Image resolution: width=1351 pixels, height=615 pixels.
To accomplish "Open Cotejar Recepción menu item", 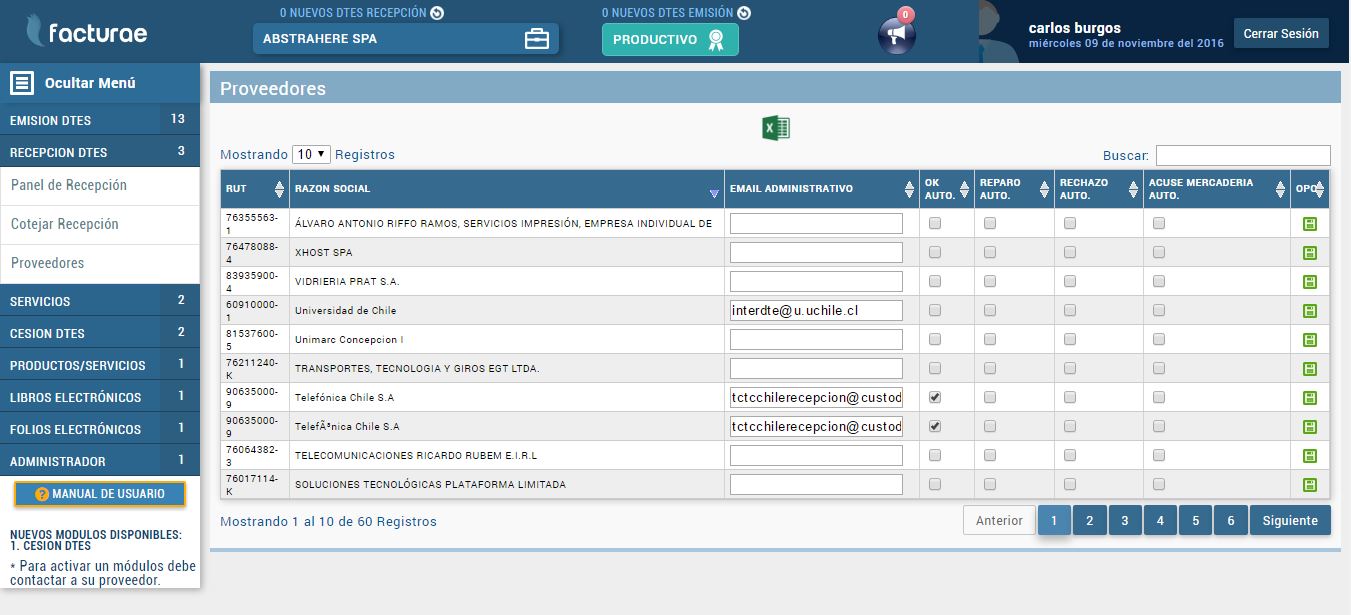I will point(100,225).
